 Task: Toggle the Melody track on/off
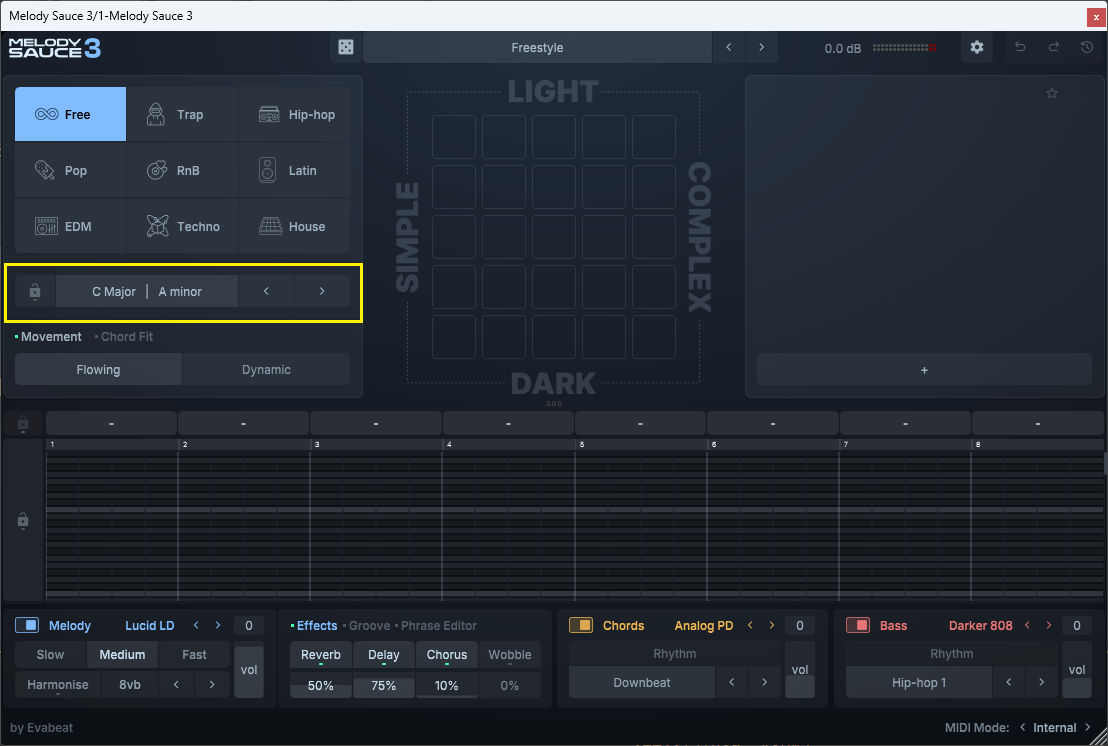[x=27, y=626]
